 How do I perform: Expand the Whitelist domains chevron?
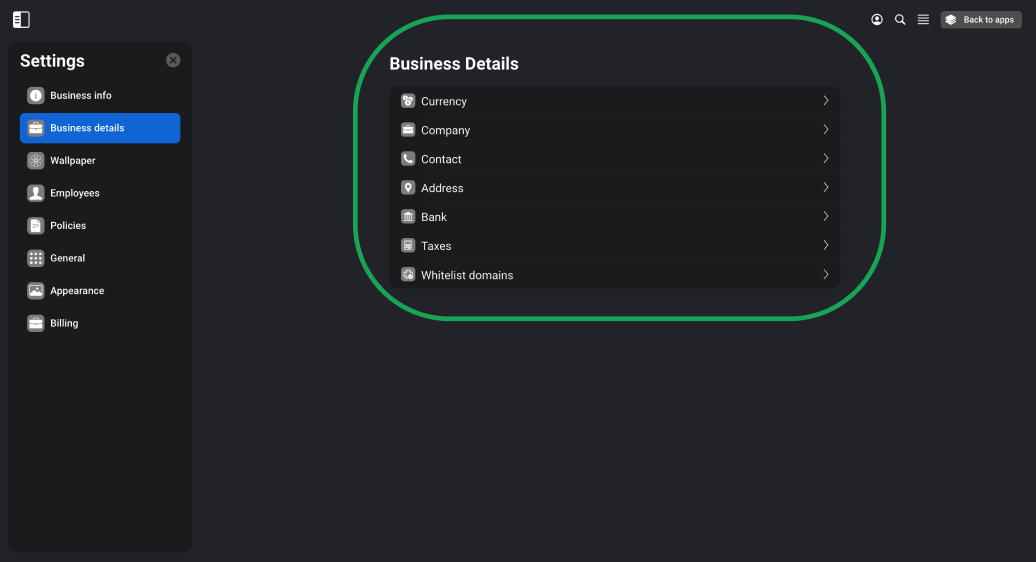click(826, 274)
